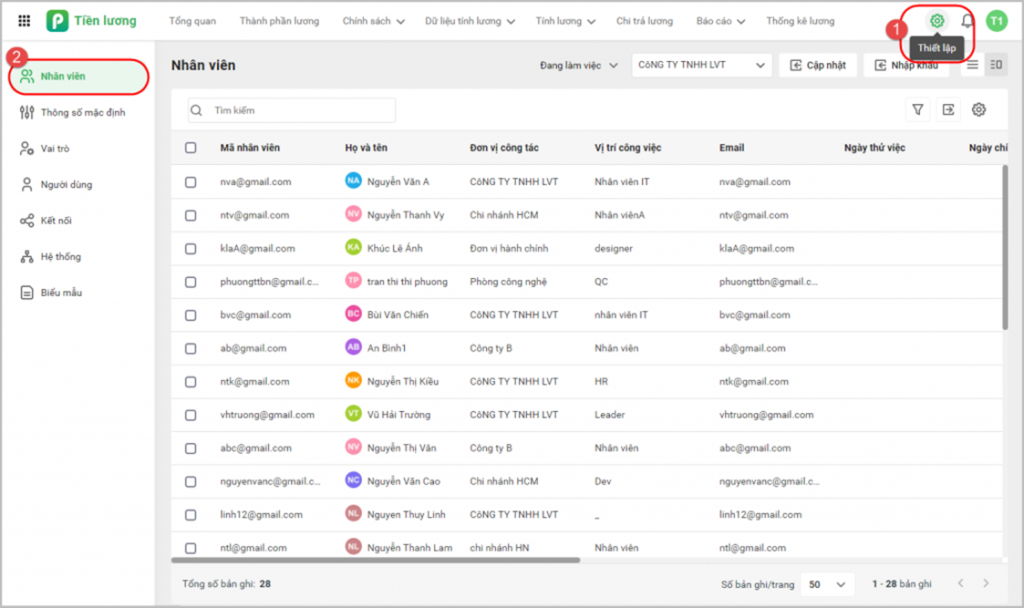
Task: Click the Cập nhật button
Action: pyautogui.click(x=817, y=65)
